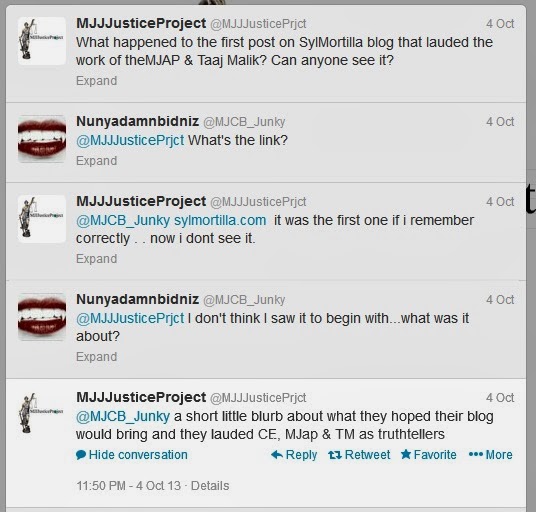Click MJJJusticeProject avatar in top tweet

(42, 41)
